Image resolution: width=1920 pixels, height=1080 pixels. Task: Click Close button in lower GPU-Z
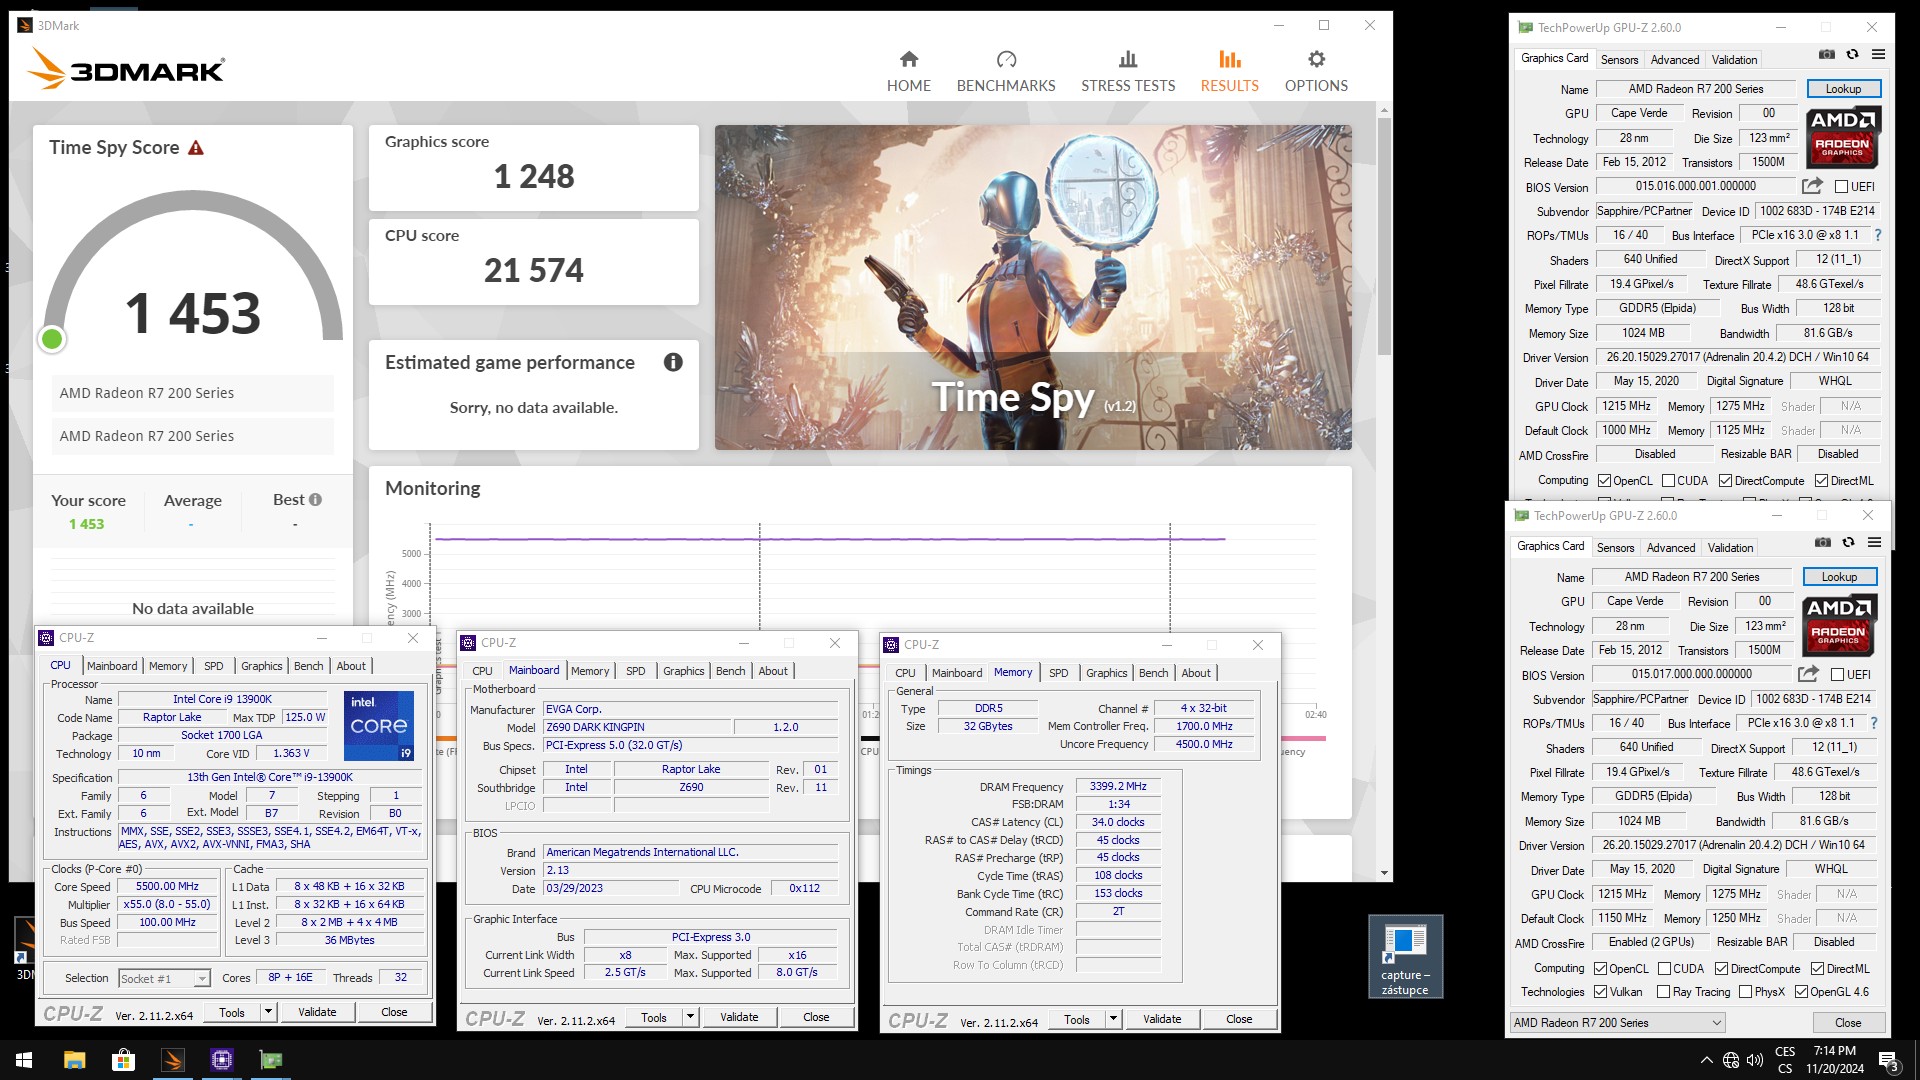pos(1848,1023)
